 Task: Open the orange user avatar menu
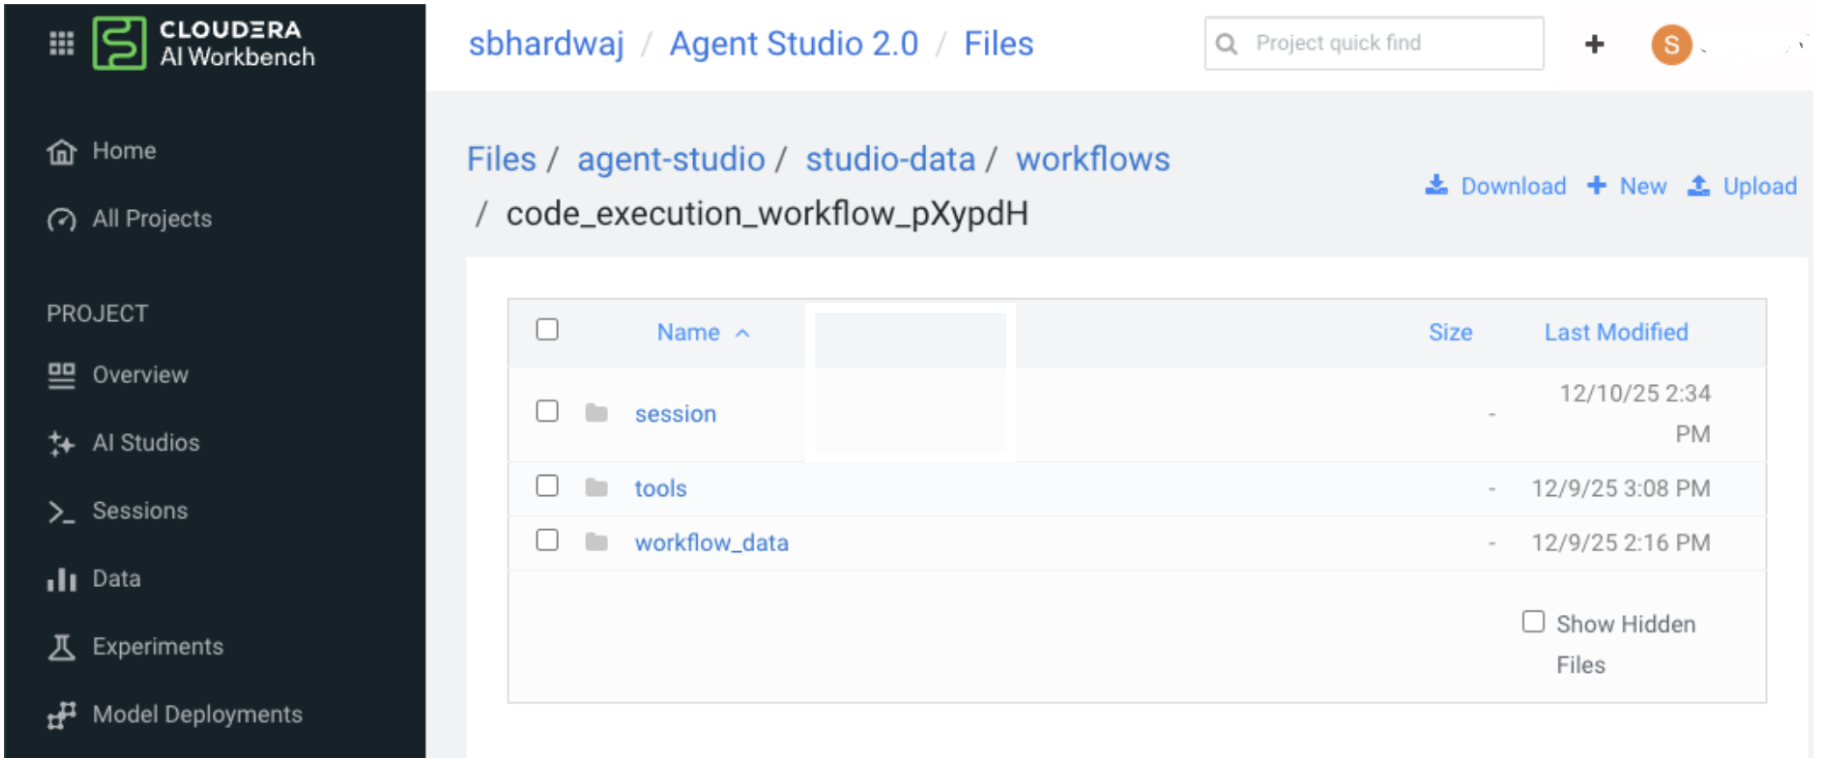(x=1671, y=44)
